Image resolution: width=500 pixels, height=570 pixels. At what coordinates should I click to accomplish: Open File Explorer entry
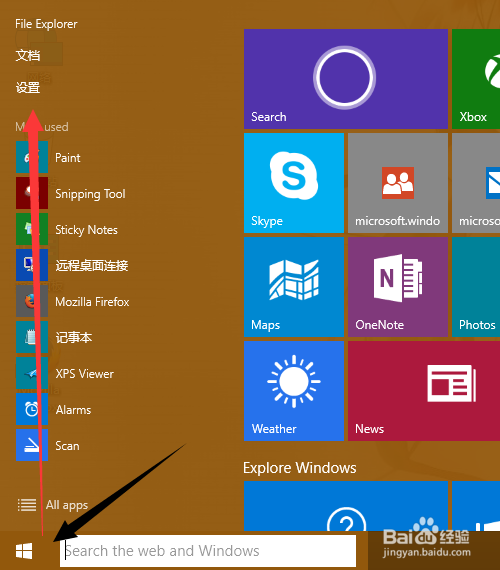coord(46,24)
